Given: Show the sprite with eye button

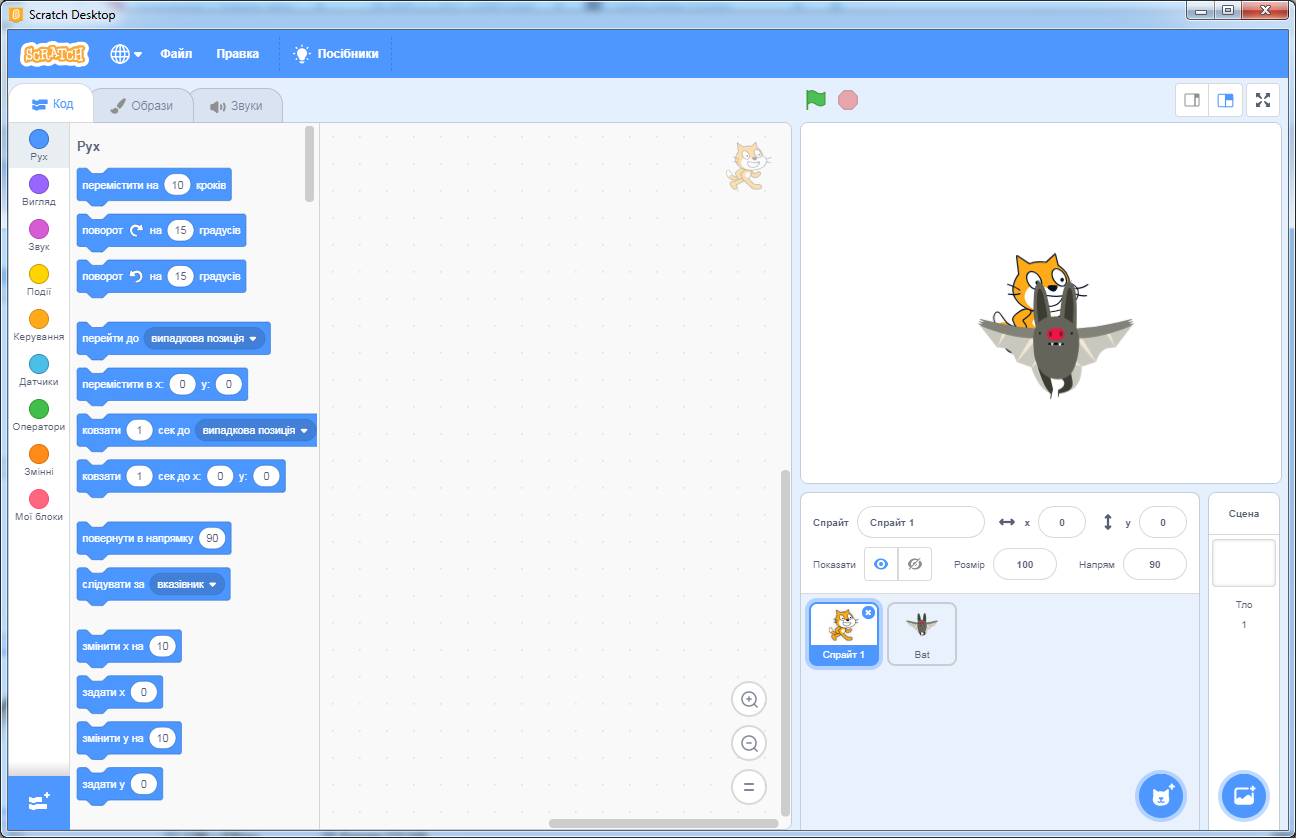Looking at the screenshot, I should [x=881, y=564].
